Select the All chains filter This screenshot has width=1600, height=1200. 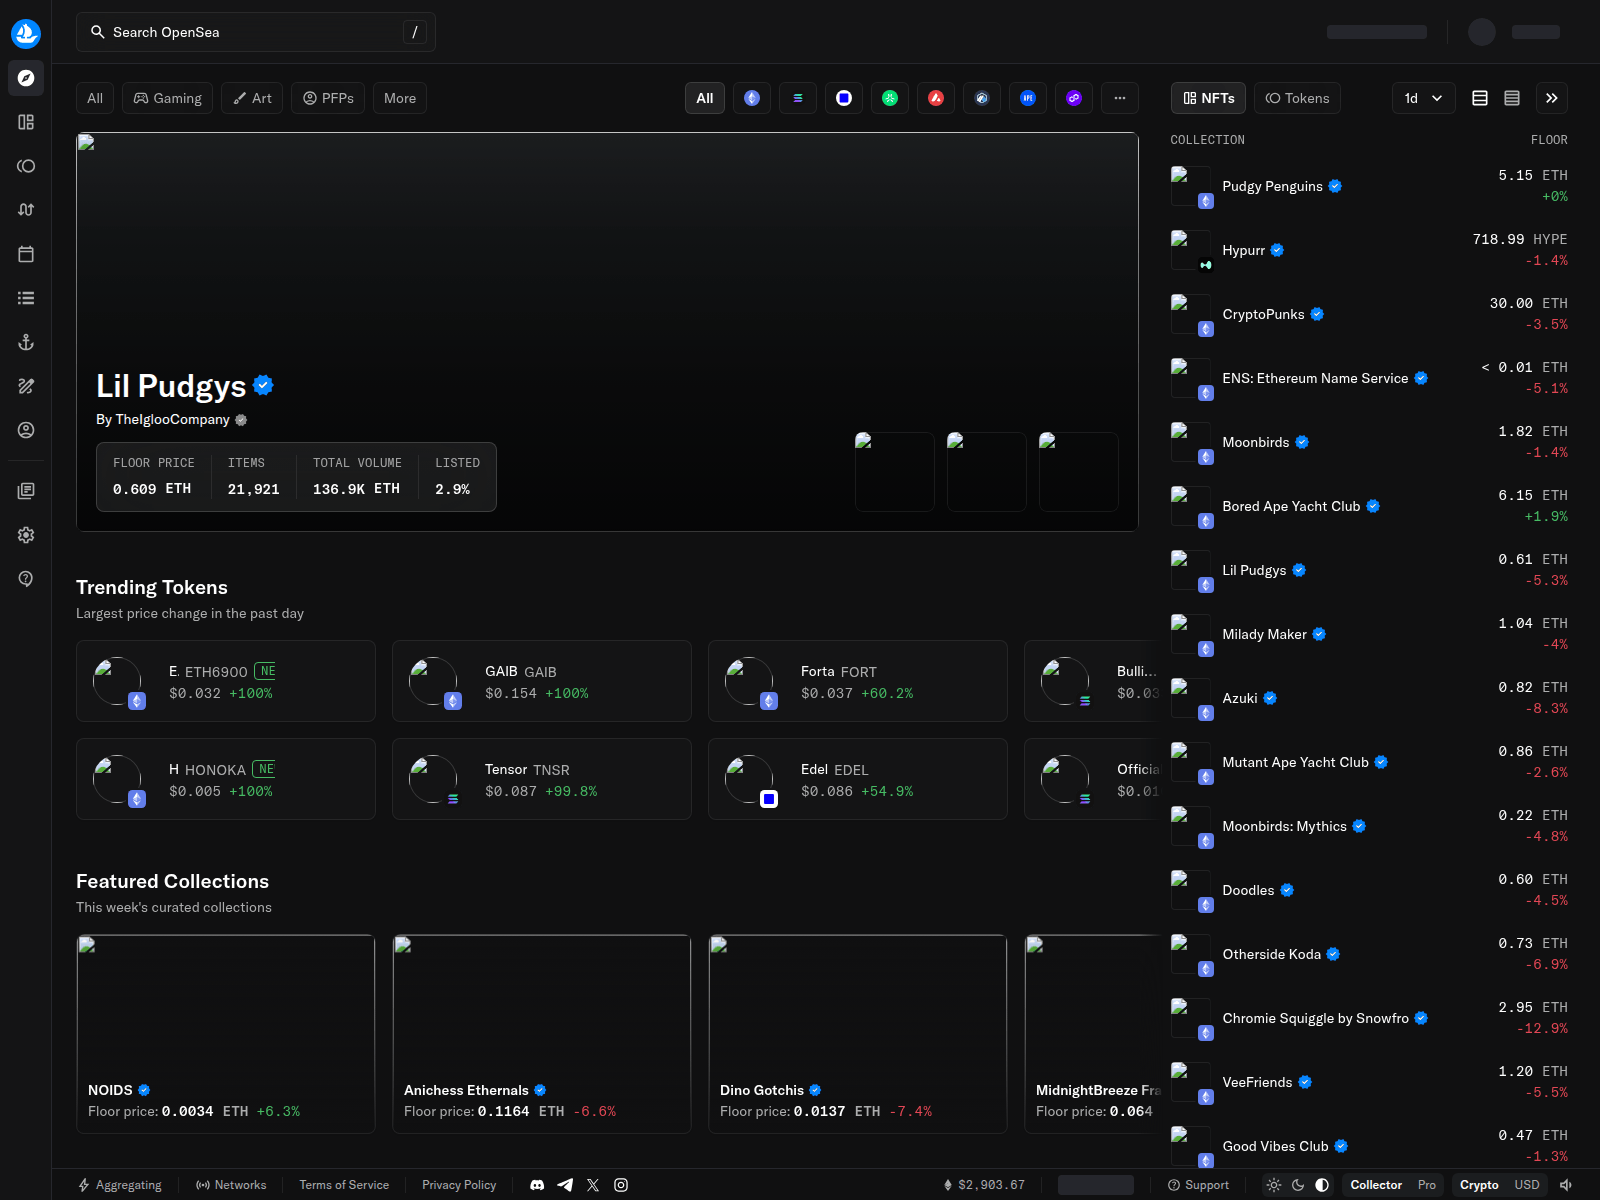click(x=705, y=98)
